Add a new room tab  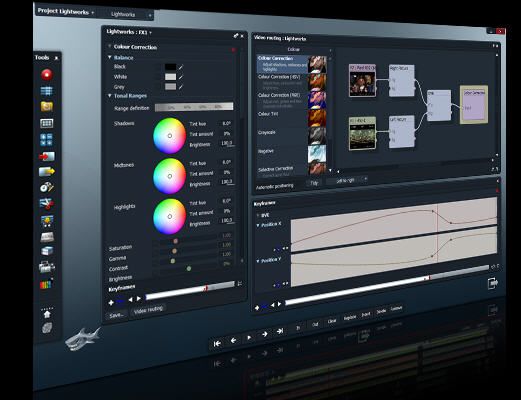coord(150,15)
